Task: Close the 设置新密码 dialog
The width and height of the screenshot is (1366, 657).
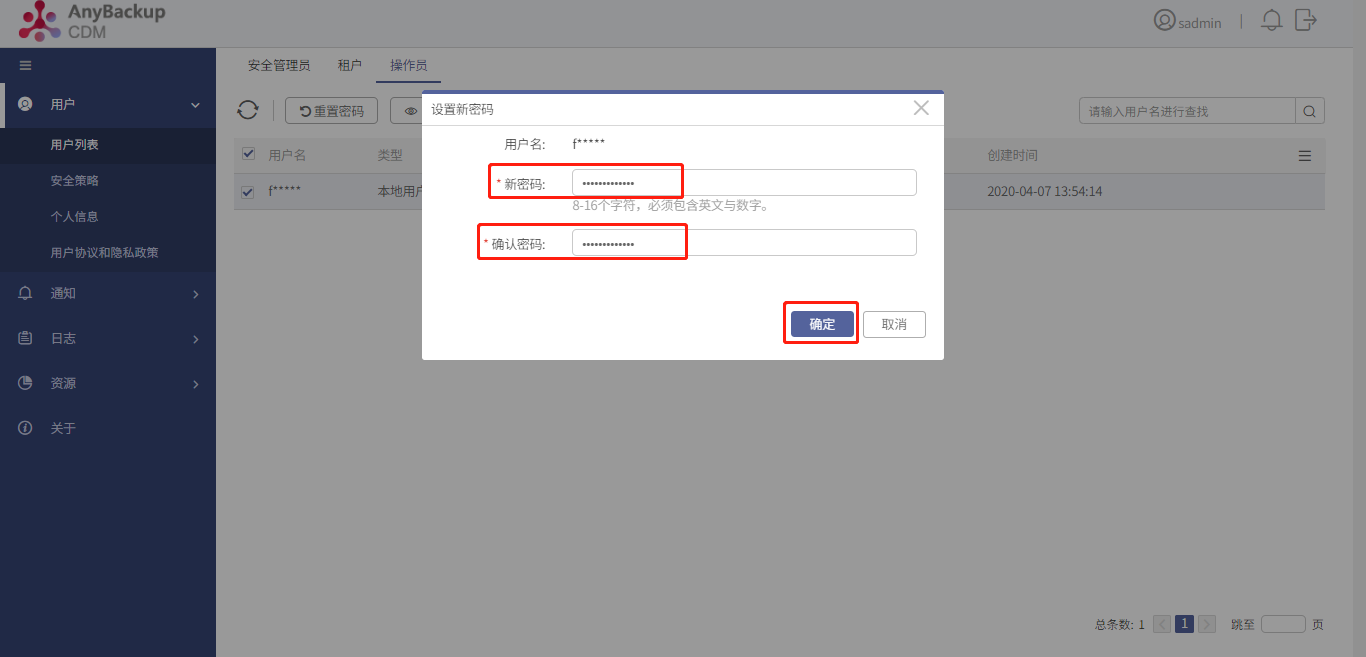Action: coord(921,108)
